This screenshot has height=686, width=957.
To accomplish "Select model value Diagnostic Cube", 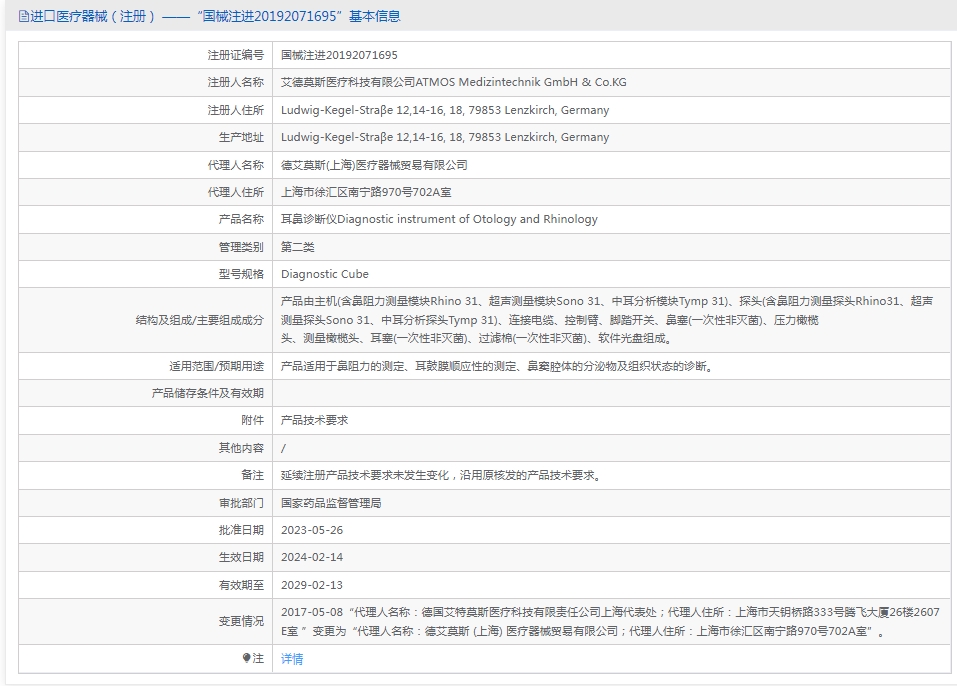I will [325, 273].
